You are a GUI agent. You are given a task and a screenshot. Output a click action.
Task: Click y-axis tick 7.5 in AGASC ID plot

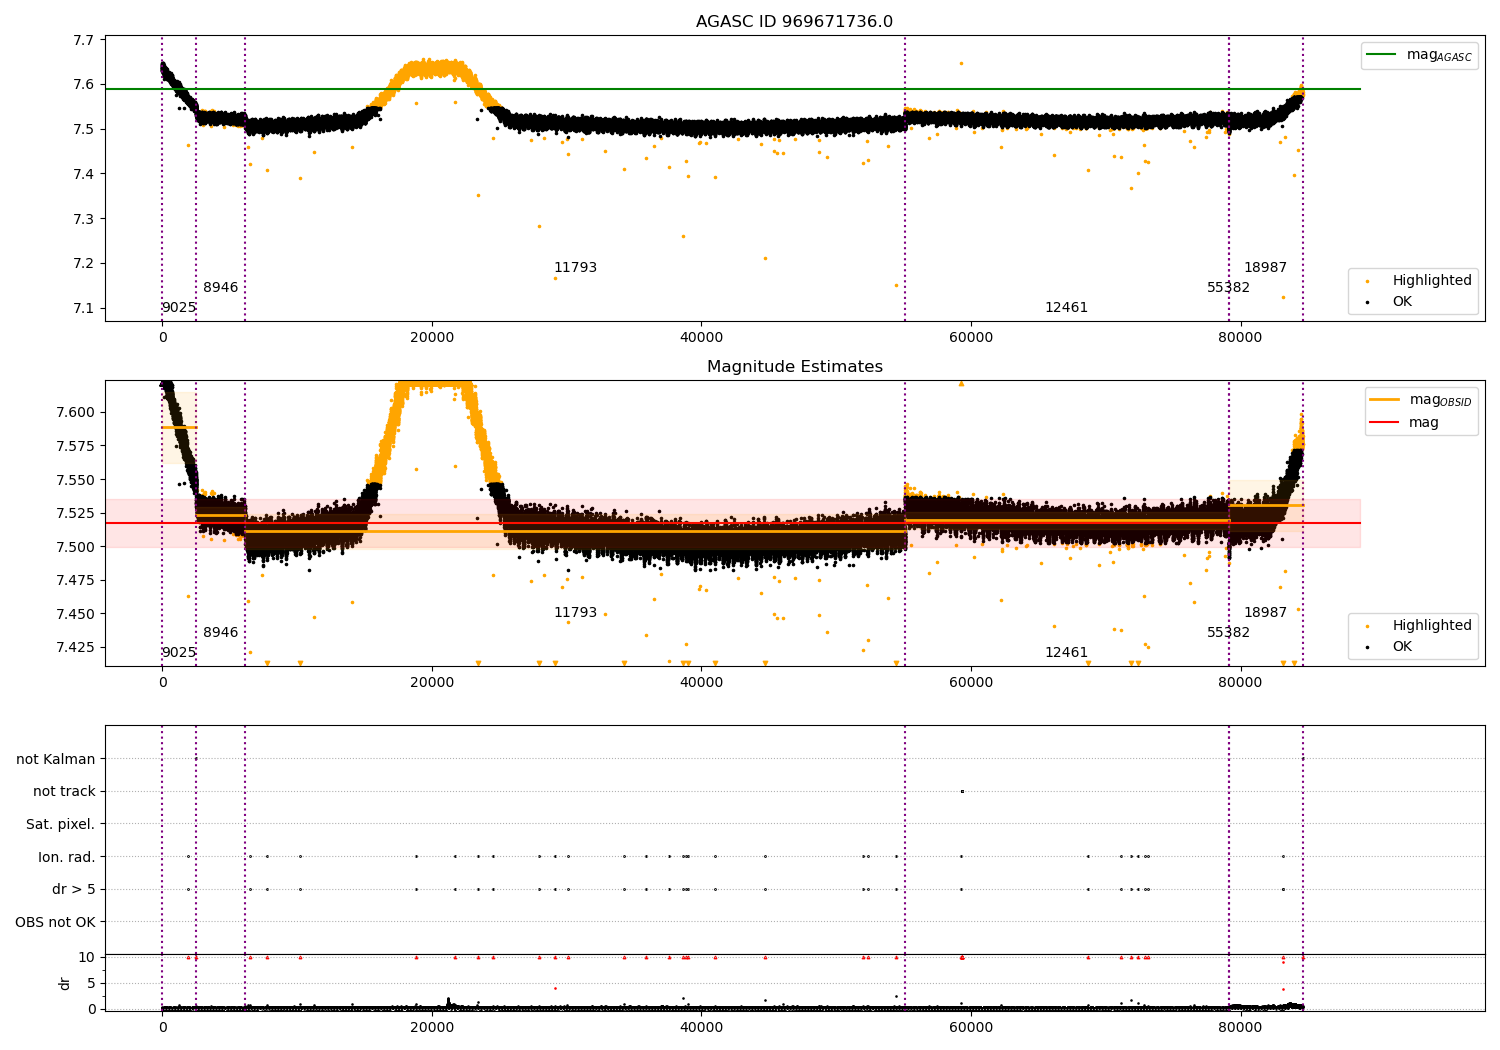click(x=84, y=129)
